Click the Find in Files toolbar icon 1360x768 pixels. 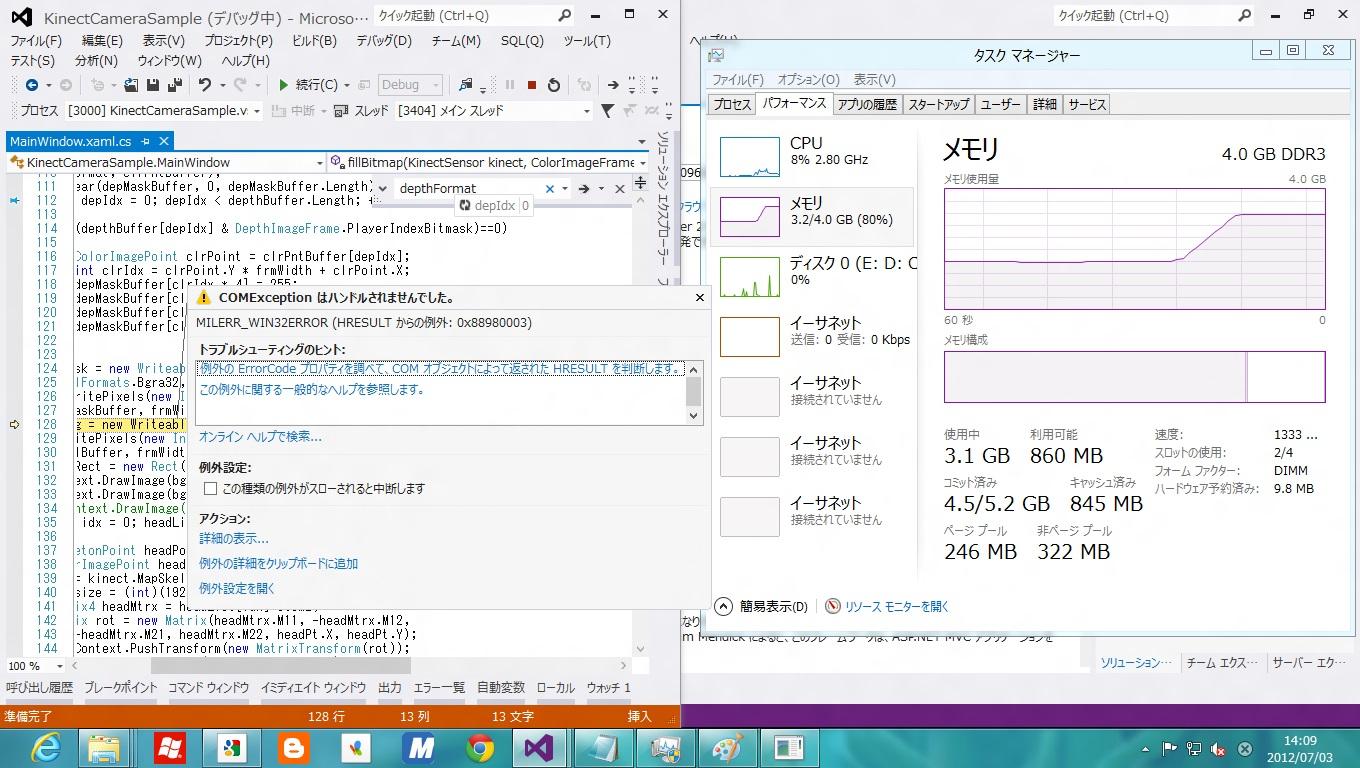(465, 85)
